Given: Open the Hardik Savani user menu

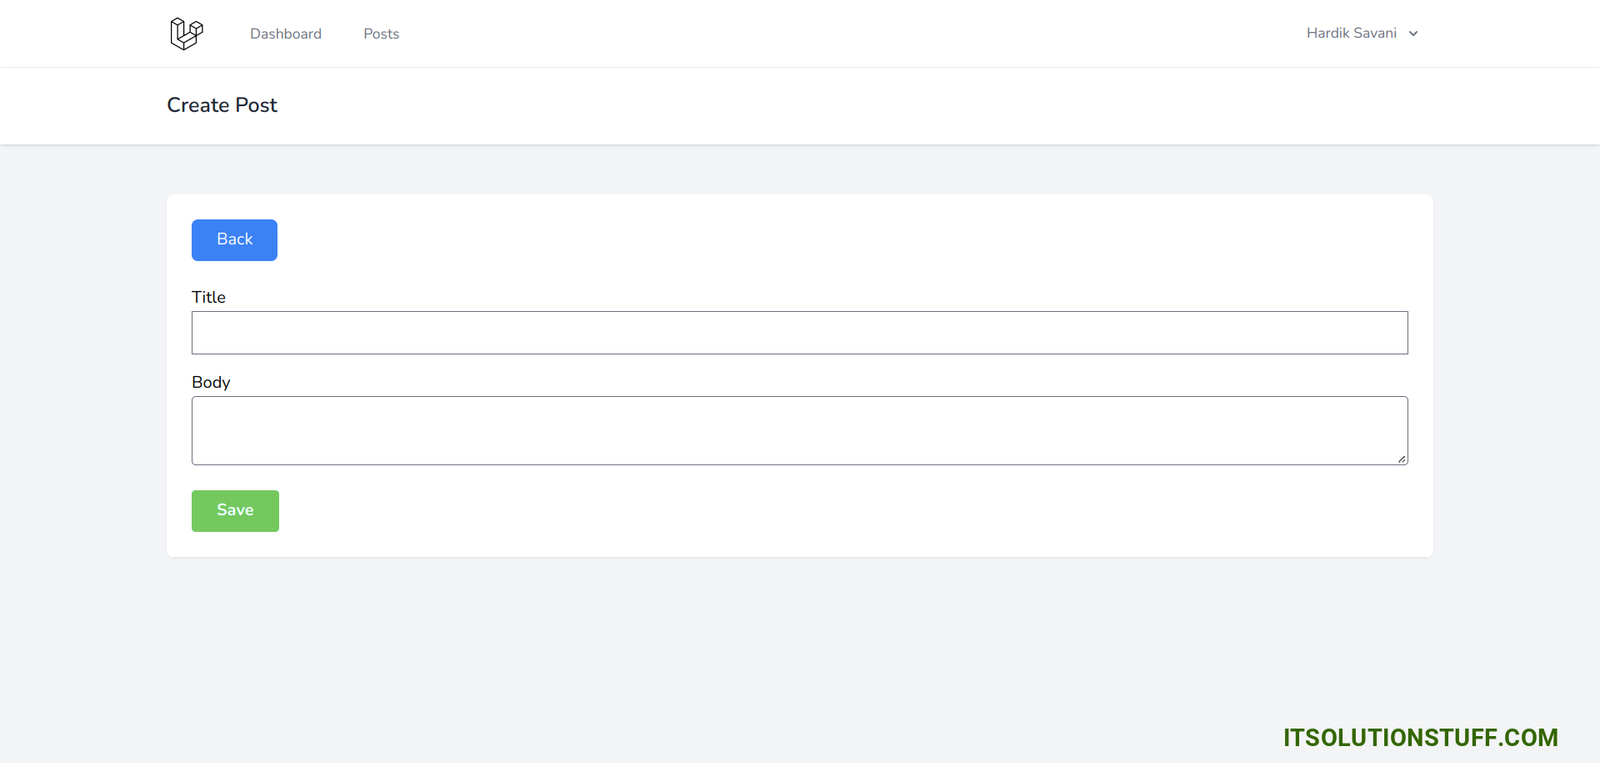Looking at the screenshot, I should 1351,33.
